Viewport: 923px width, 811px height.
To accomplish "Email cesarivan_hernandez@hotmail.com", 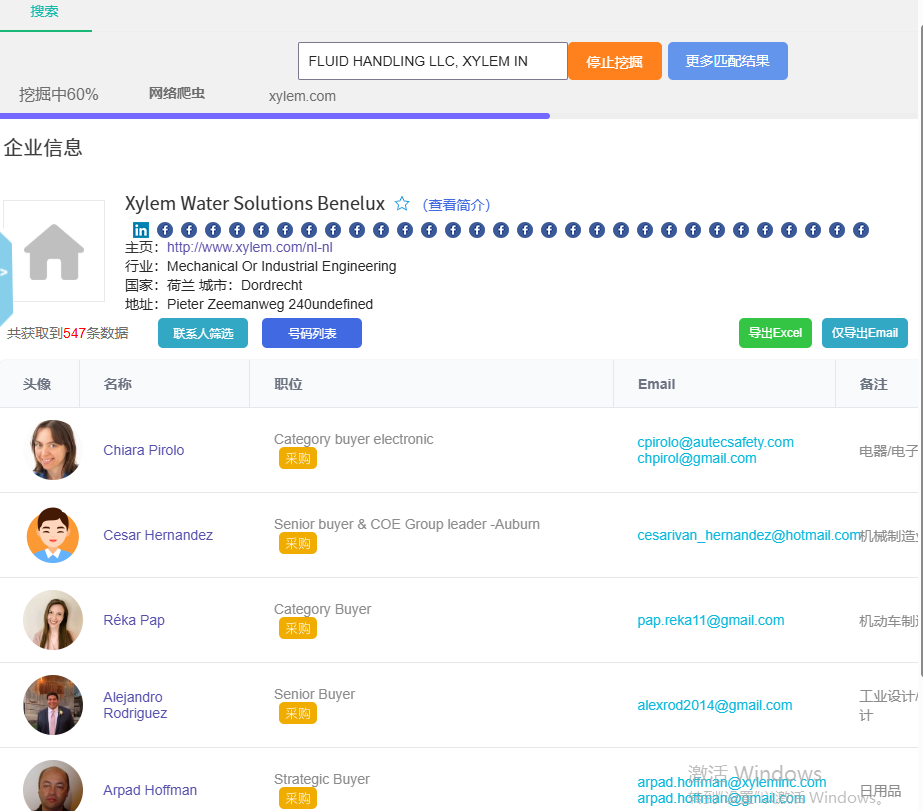I will point(749,535).
